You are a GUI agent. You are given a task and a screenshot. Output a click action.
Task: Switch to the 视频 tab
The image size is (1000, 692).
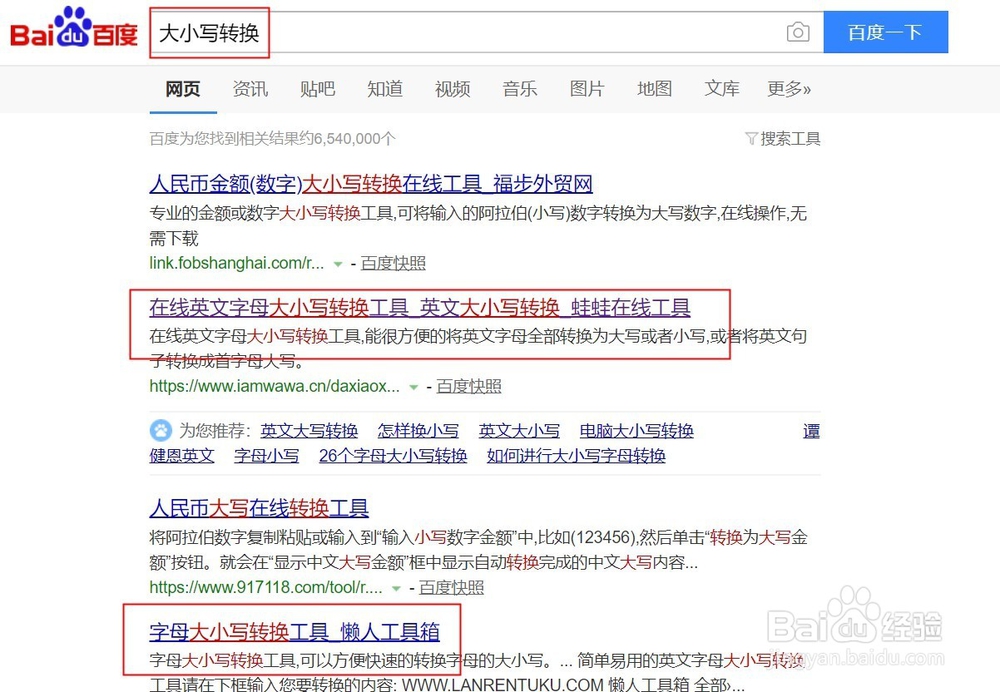coord(452,89)
